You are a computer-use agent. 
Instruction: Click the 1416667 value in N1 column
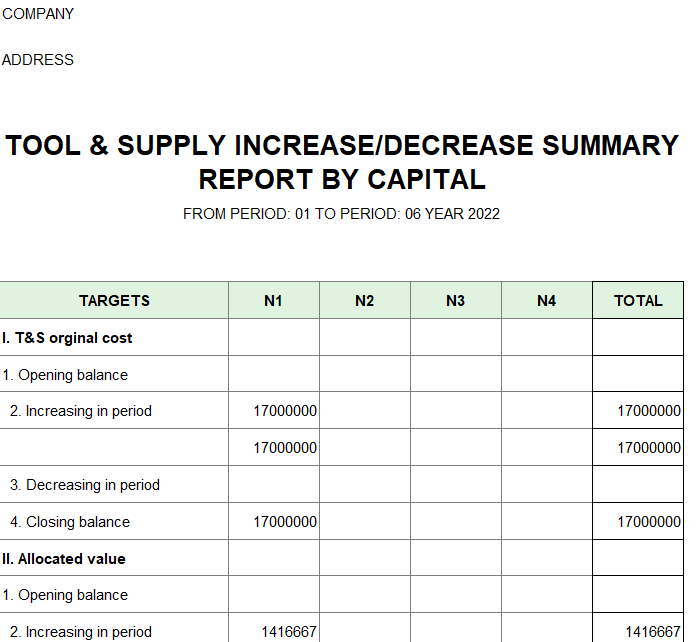click(x=289, y=632)
